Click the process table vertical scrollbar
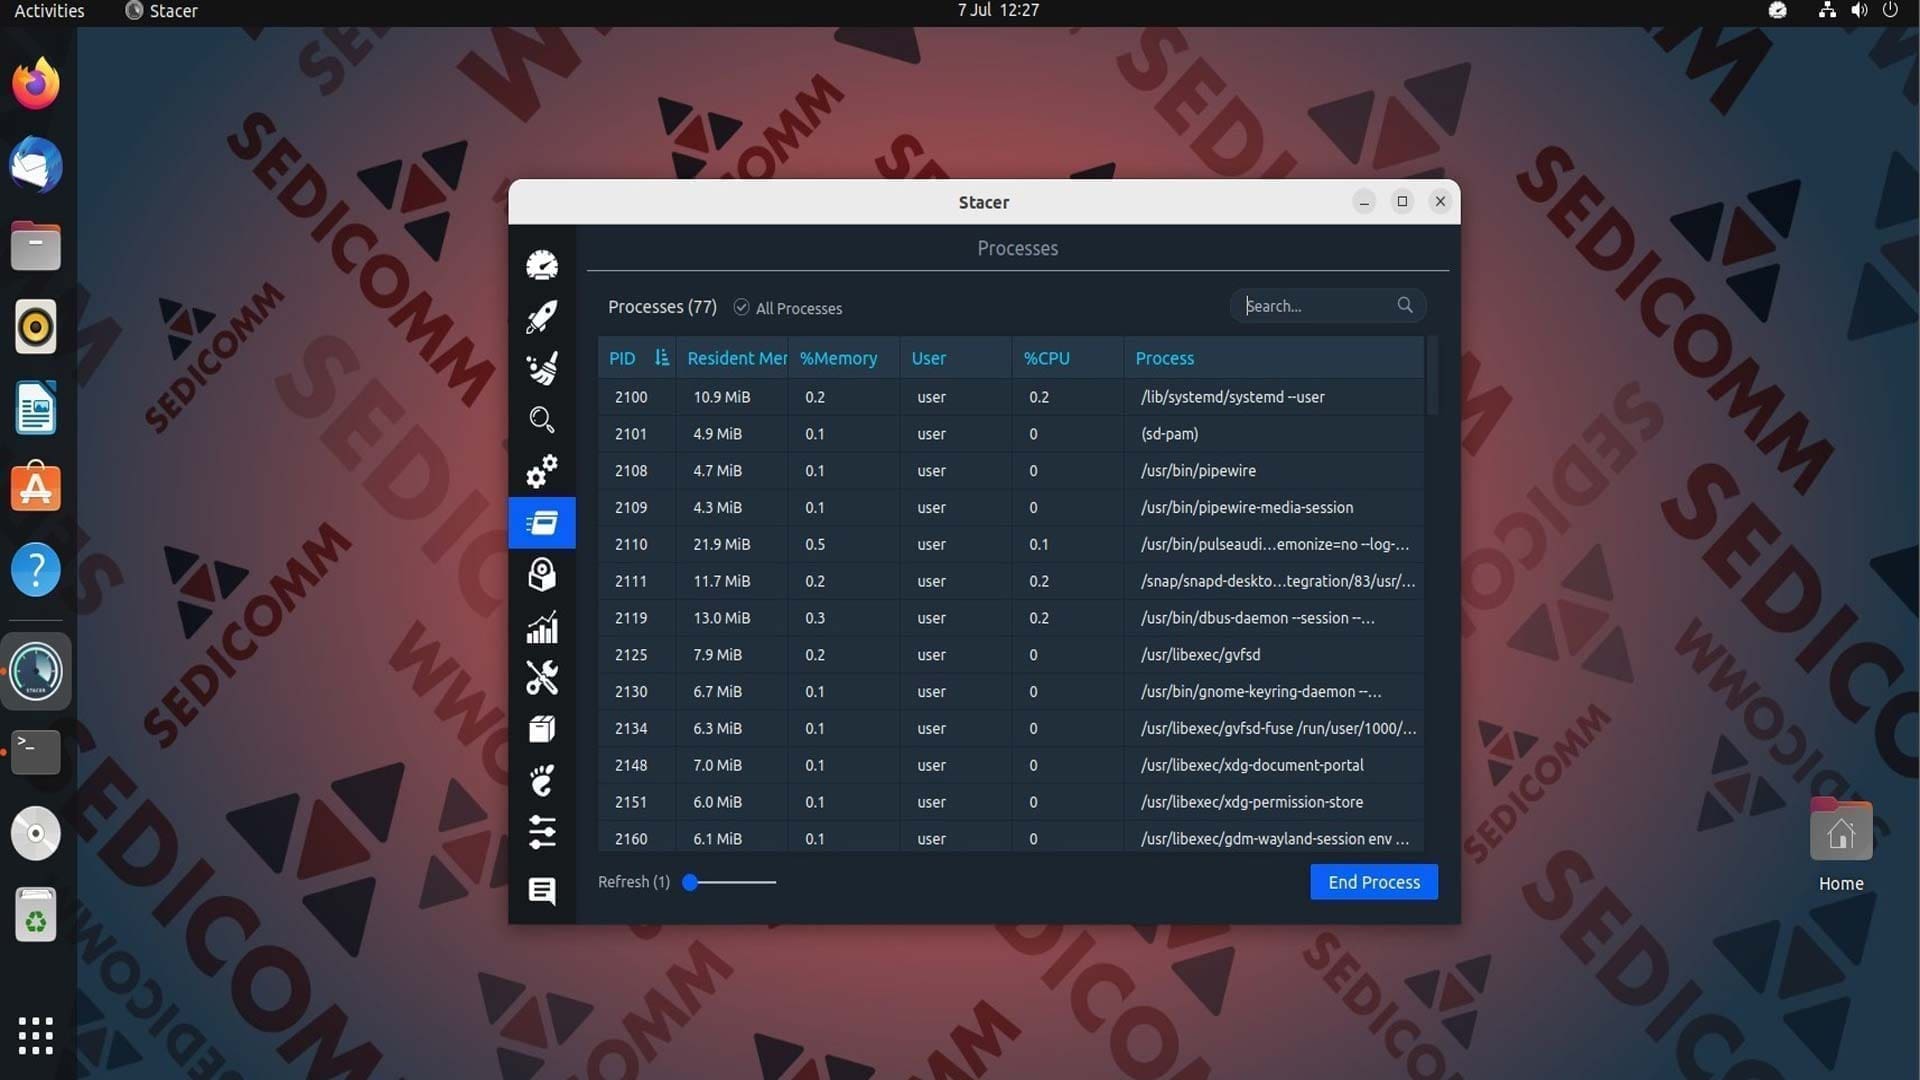Image resolution: width=1920 pixels, height=1080 pixels. 1432,376
